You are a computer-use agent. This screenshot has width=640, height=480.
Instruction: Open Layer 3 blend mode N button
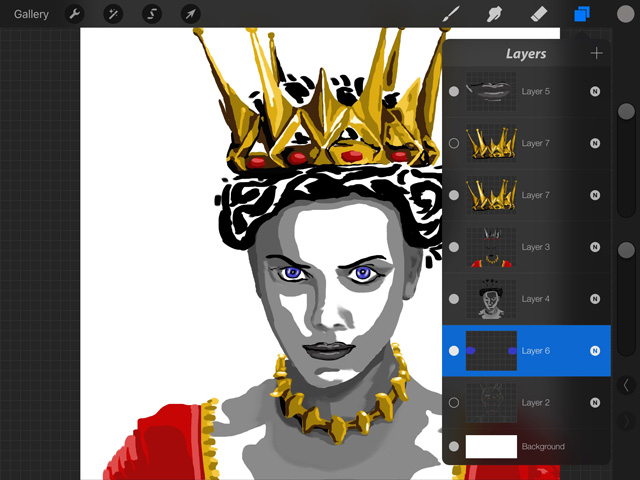[595, 247]
